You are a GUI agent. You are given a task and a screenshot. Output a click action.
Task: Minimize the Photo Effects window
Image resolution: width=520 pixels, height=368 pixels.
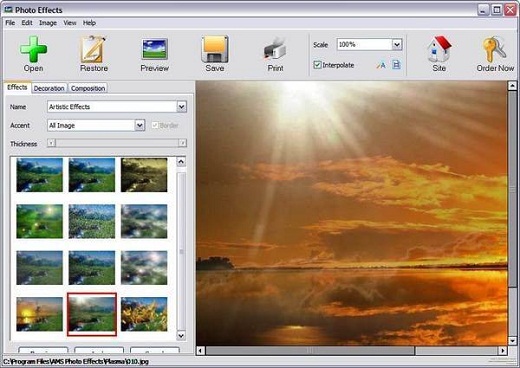click(483, 10)
